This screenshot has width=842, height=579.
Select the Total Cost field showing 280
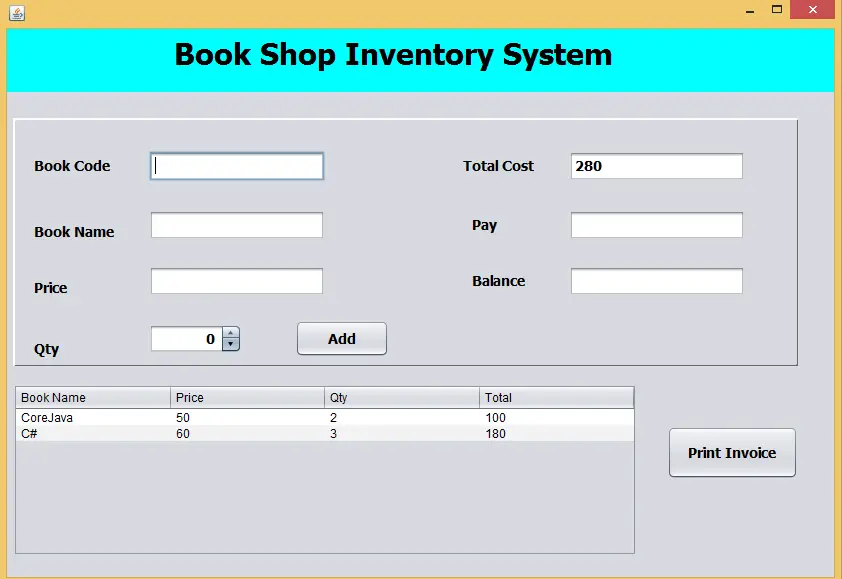[656, 165]
